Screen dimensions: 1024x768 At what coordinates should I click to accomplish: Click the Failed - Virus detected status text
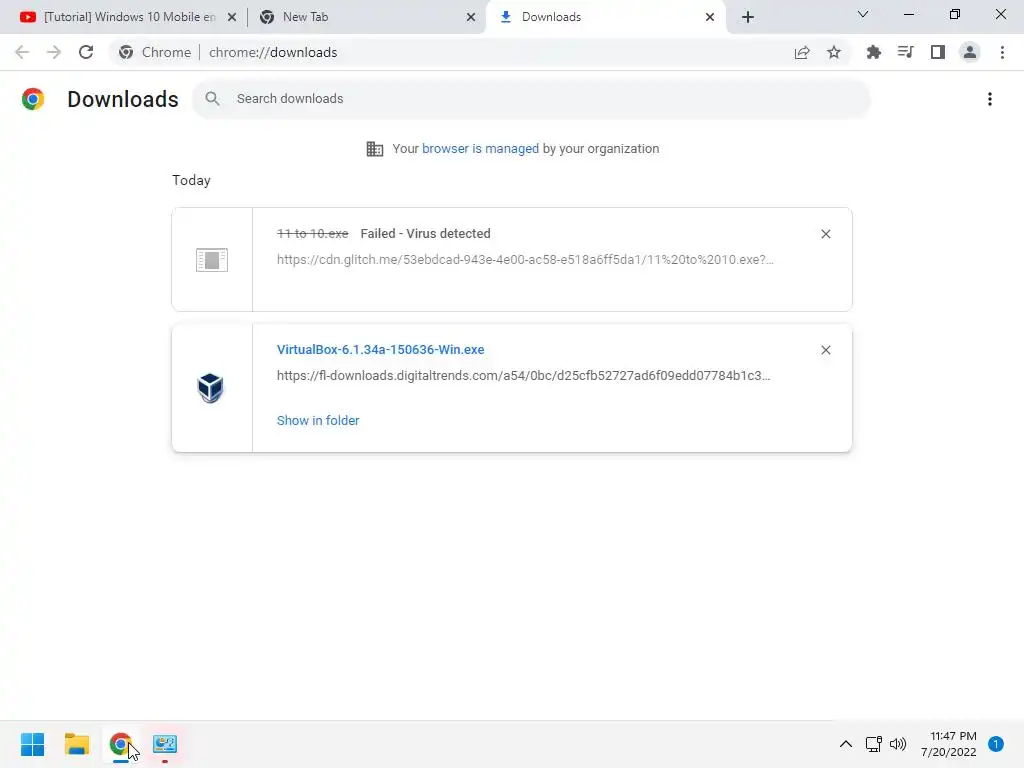425,234
